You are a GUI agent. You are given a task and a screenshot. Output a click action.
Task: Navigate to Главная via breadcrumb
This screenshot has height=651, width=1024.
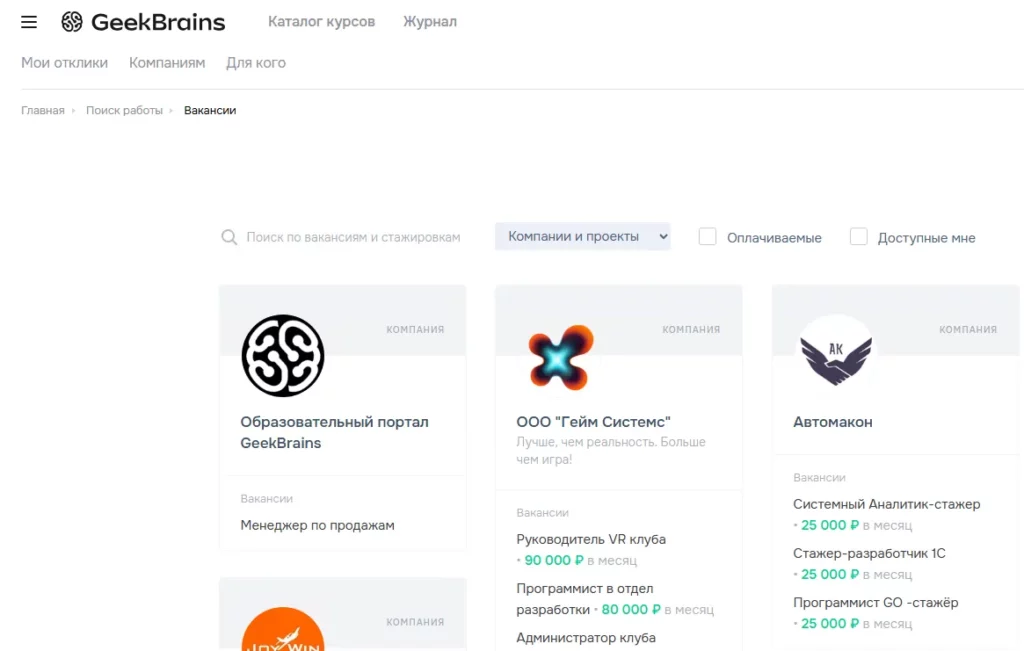[x=42, y=110]
